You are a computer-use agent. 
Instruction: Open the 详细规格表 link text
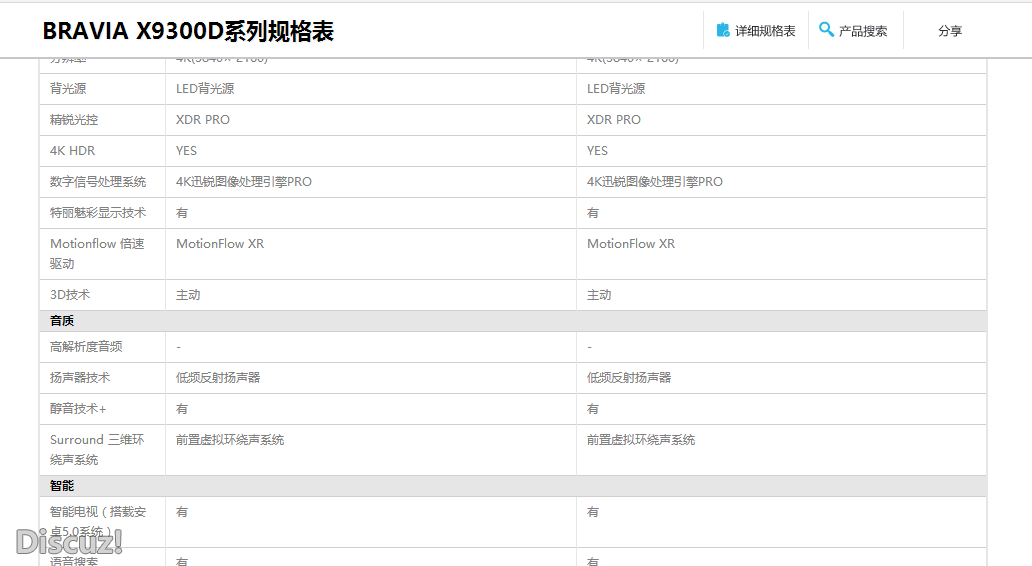coord(765,31)
